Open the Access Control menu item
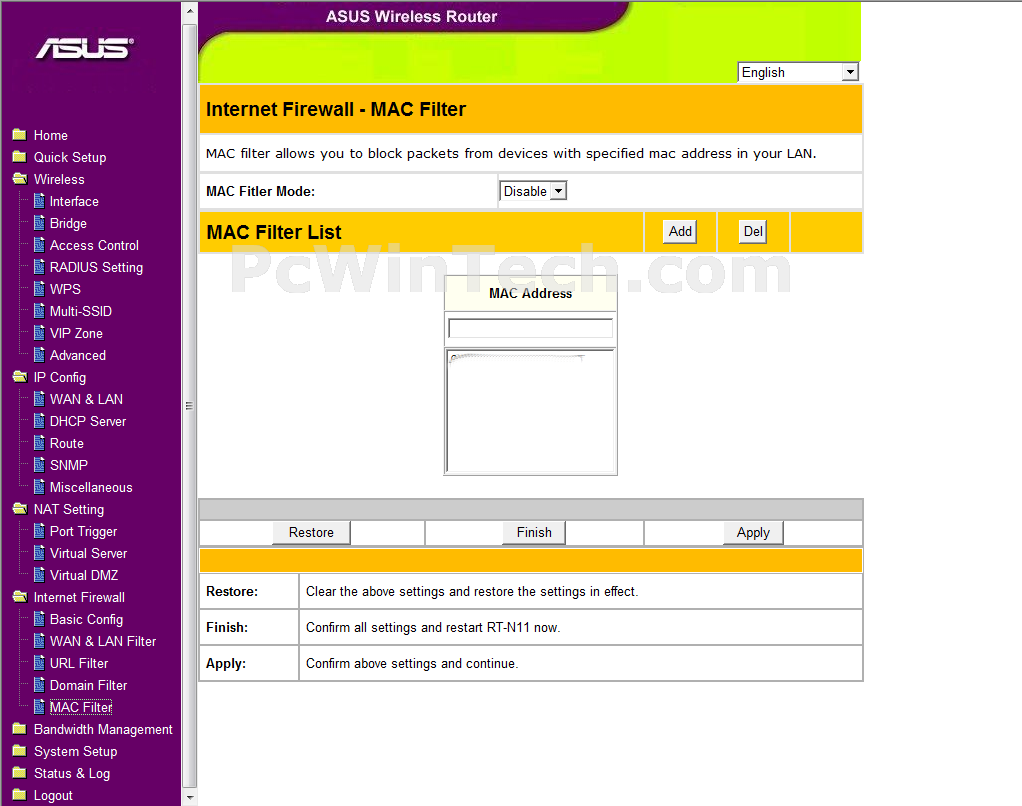 95,246
